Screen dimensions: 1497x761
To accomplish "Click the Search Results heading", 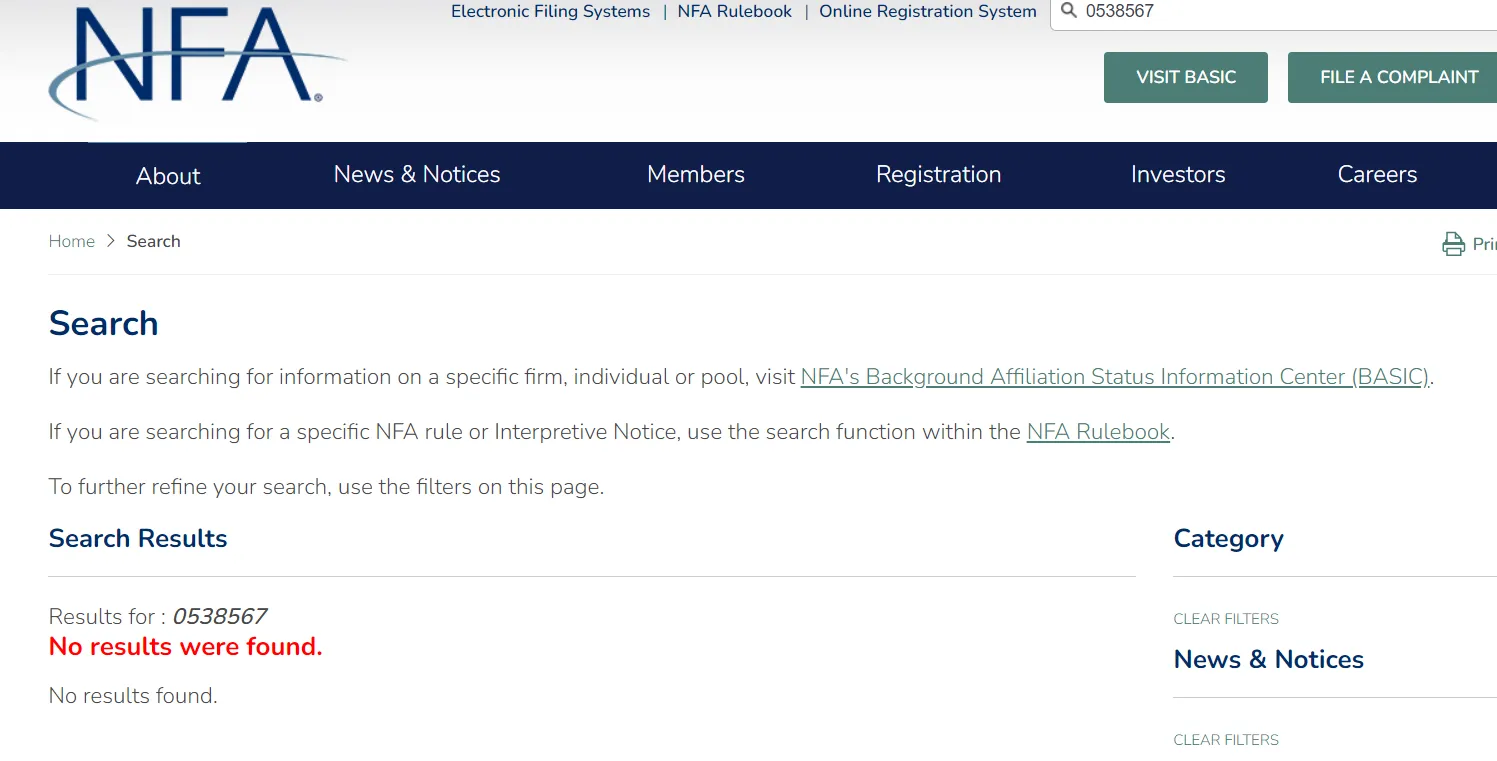I will [138, 538].
